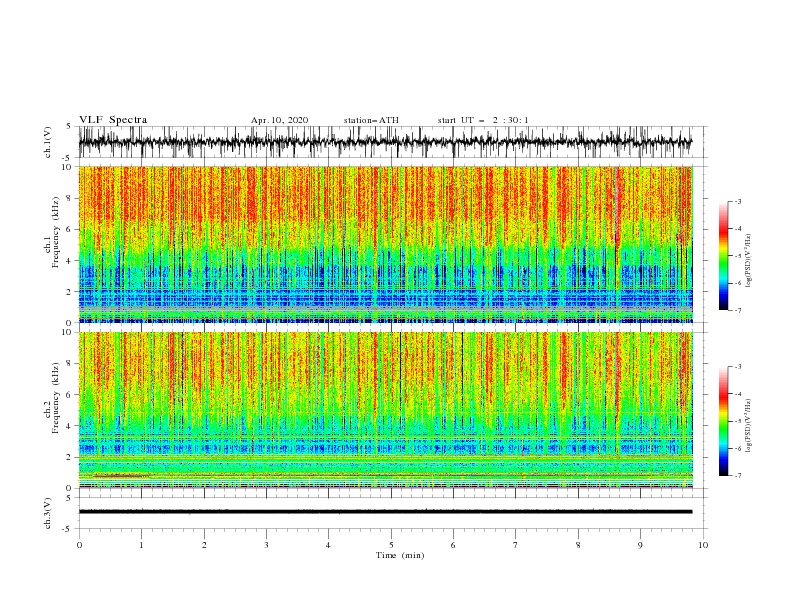Click the -7 label on upper colorbar
This screenshot has width=792, height=612.
pos(737,310)
